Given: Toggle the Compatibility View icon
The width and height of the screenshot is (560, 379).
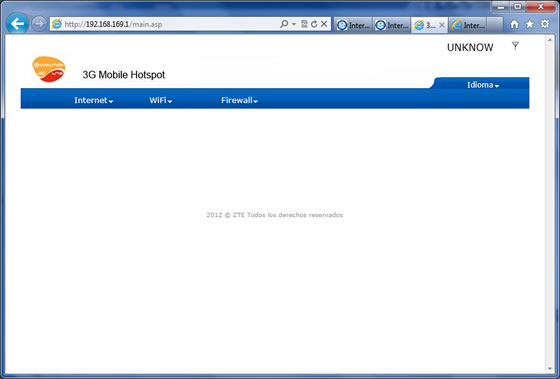Looking at the screenshot, I should [304, 24].
